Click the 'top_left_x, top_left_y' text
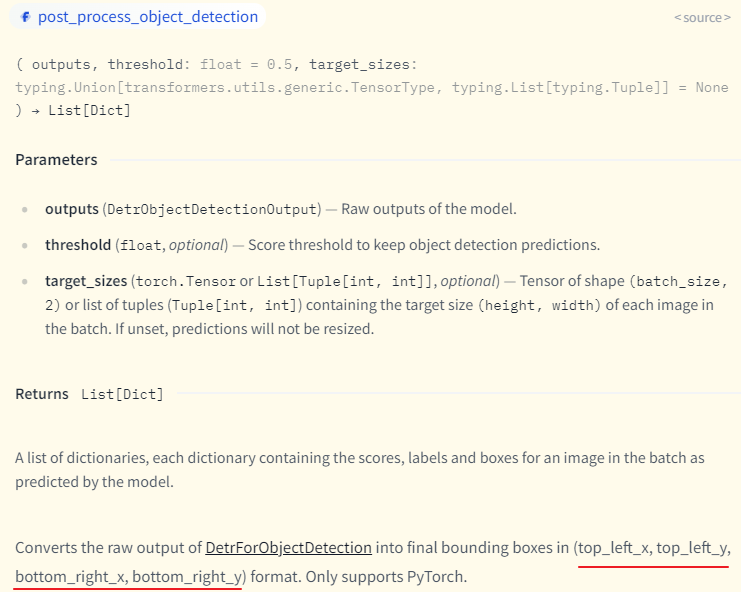Screen dimensions: 750x598 click(x=653, y=548)
